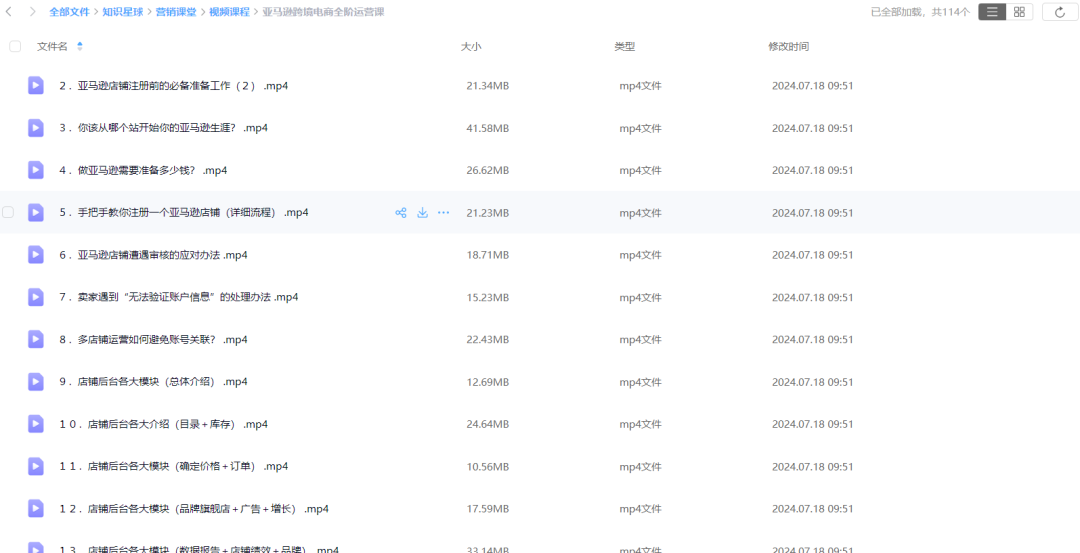This screenshot has width=1080, height=553.
Task: Navigate to 视频课程 breadcrumb
Action: pos(229,12)
